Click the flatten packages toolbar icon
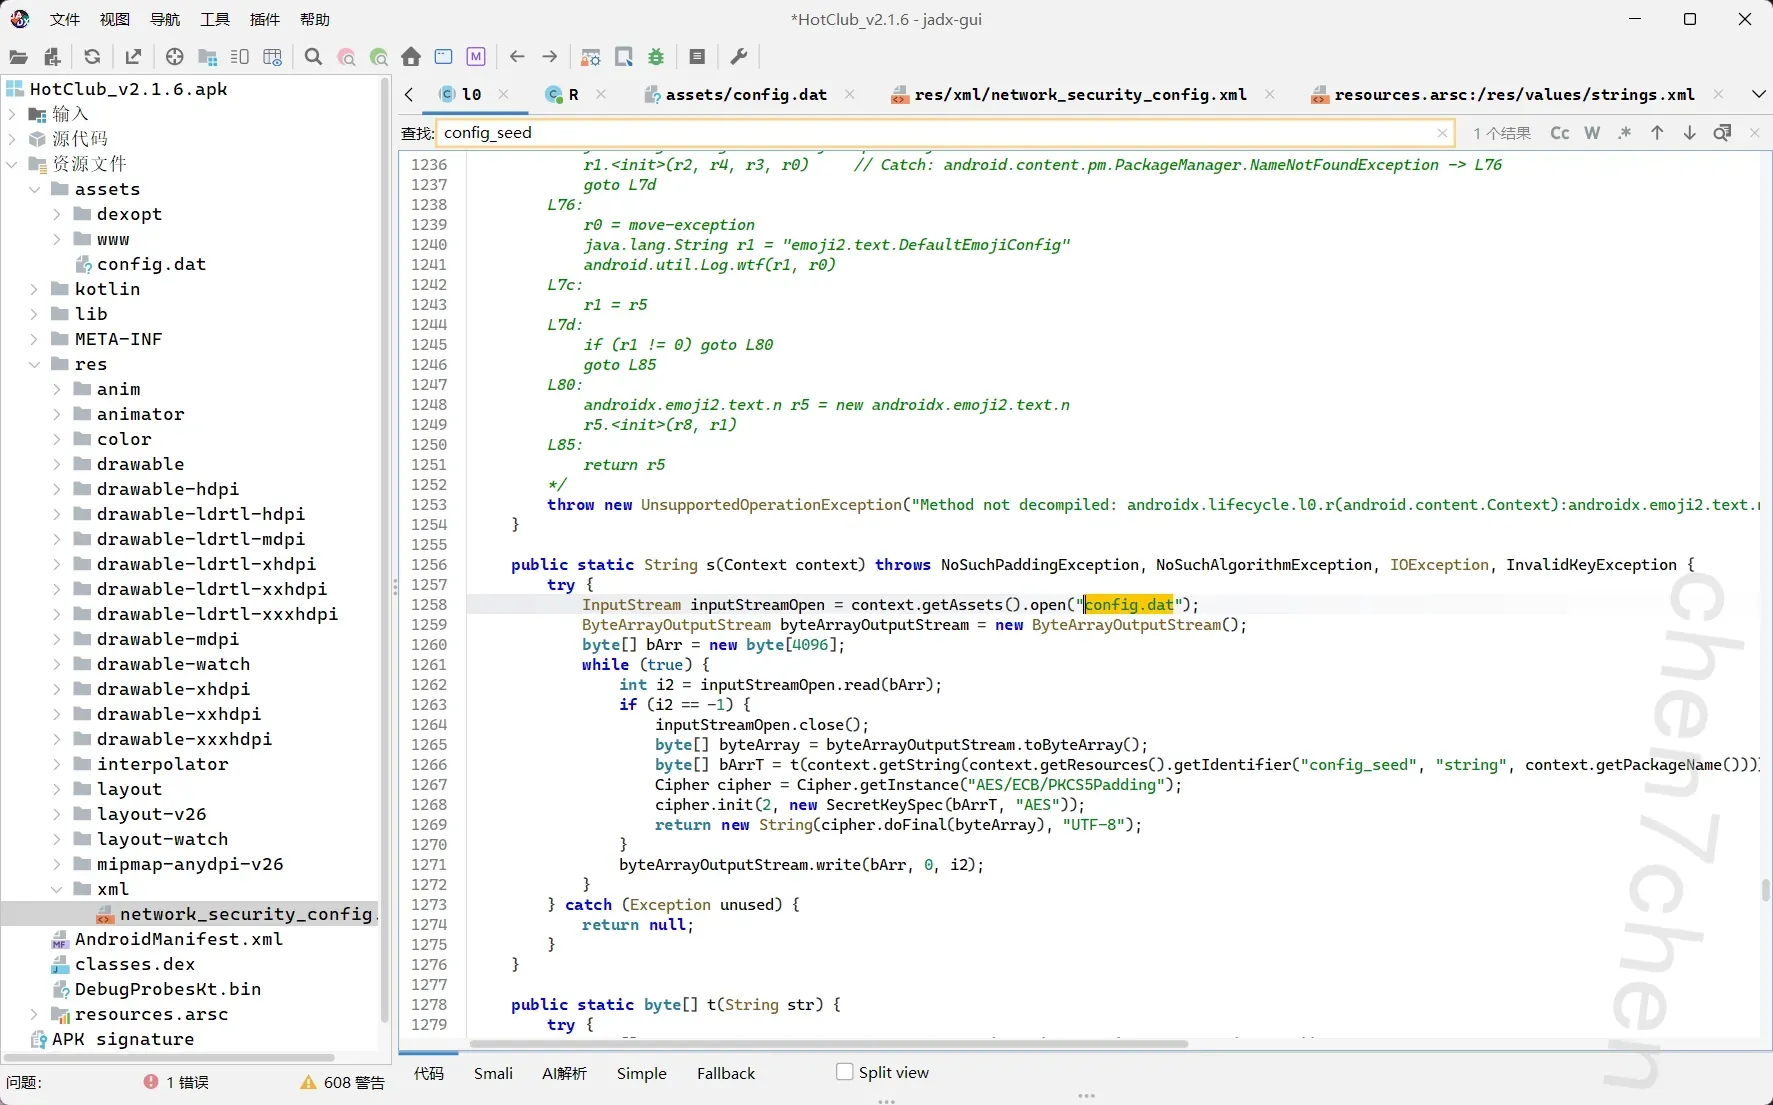Viewport: 1773px width, 1105px height. point(208,57)
